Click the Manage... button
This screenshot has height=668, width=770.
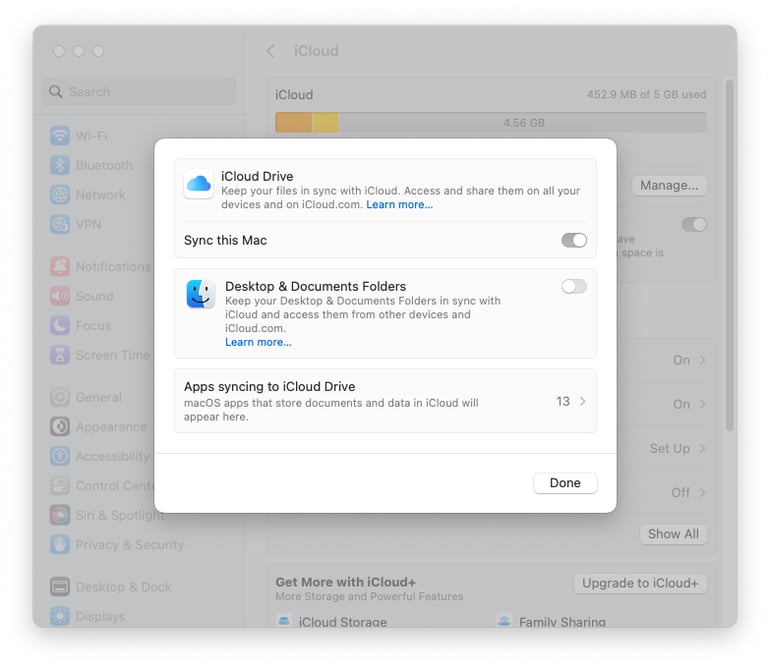click(669, 186)
